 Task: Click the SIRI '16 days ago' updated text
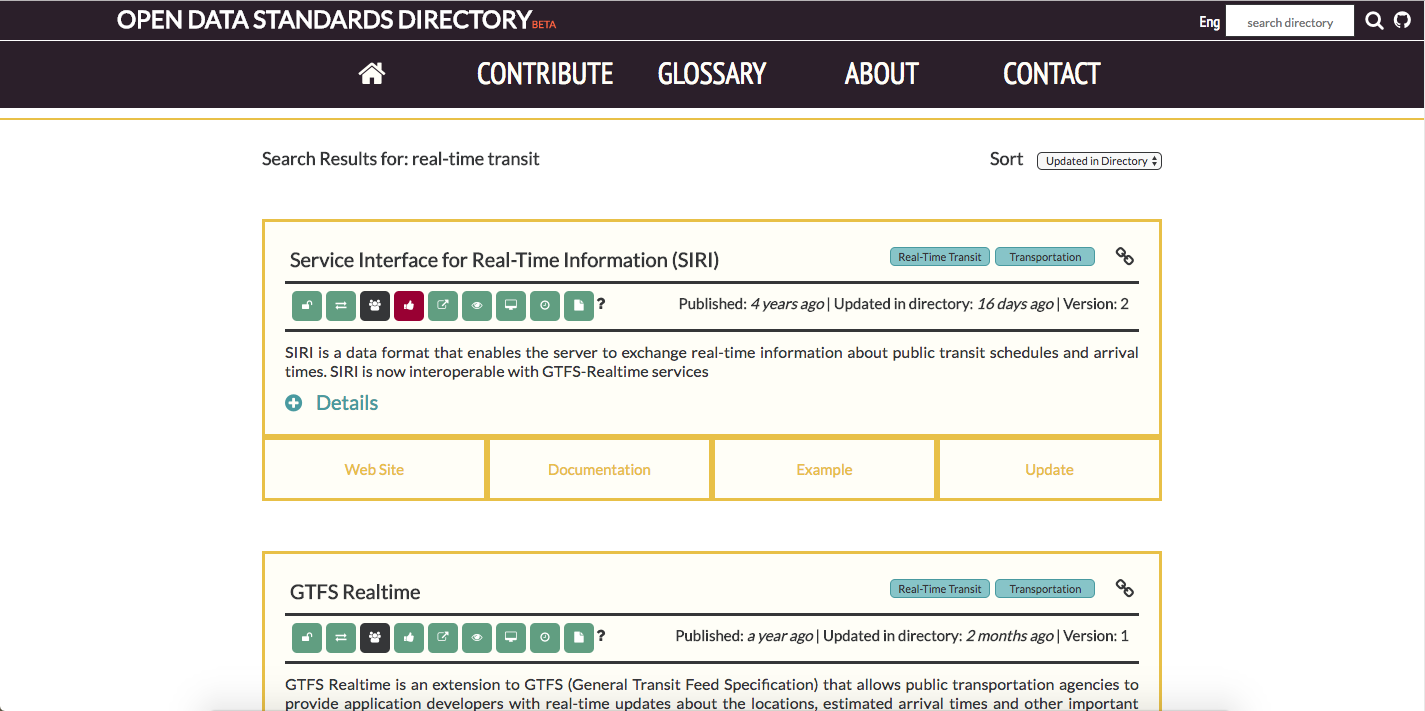click(1015, 304)
